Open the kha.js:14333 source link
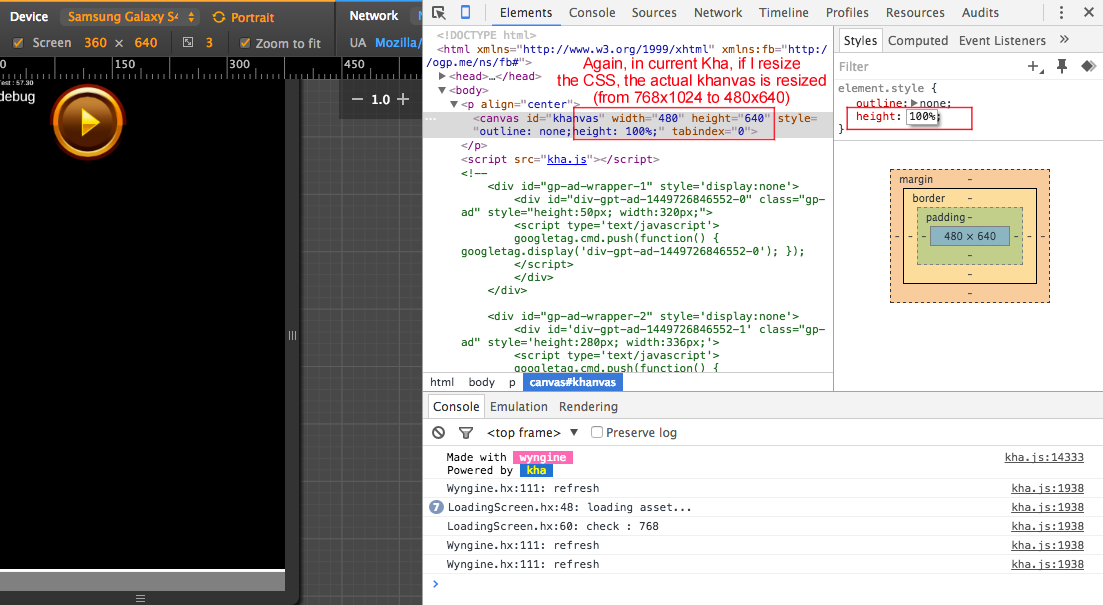This screenshot has height=605, width=1103. [1044, 457]
